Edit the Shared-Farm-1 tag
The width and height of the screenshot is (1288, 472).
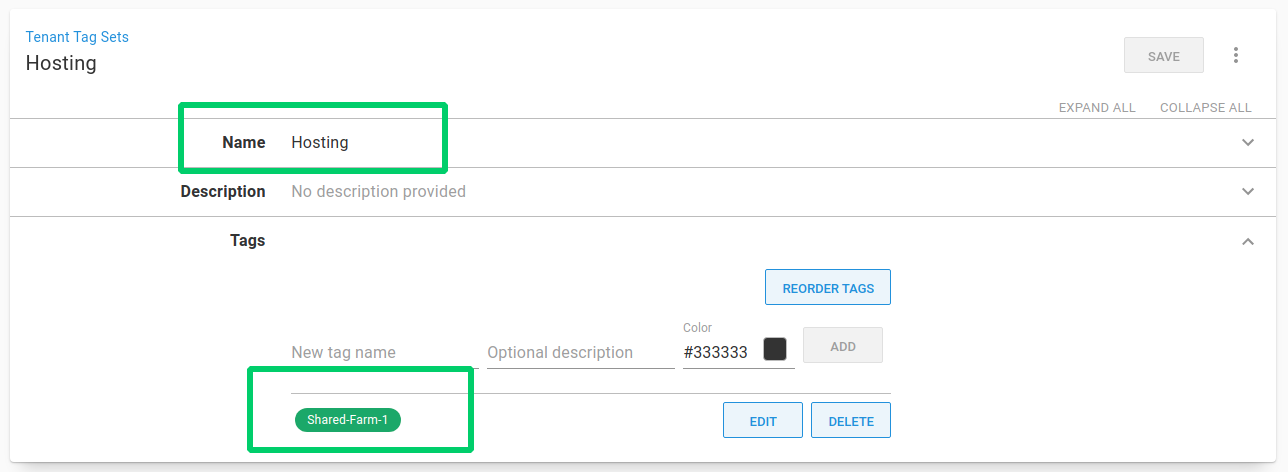[763, 421]
